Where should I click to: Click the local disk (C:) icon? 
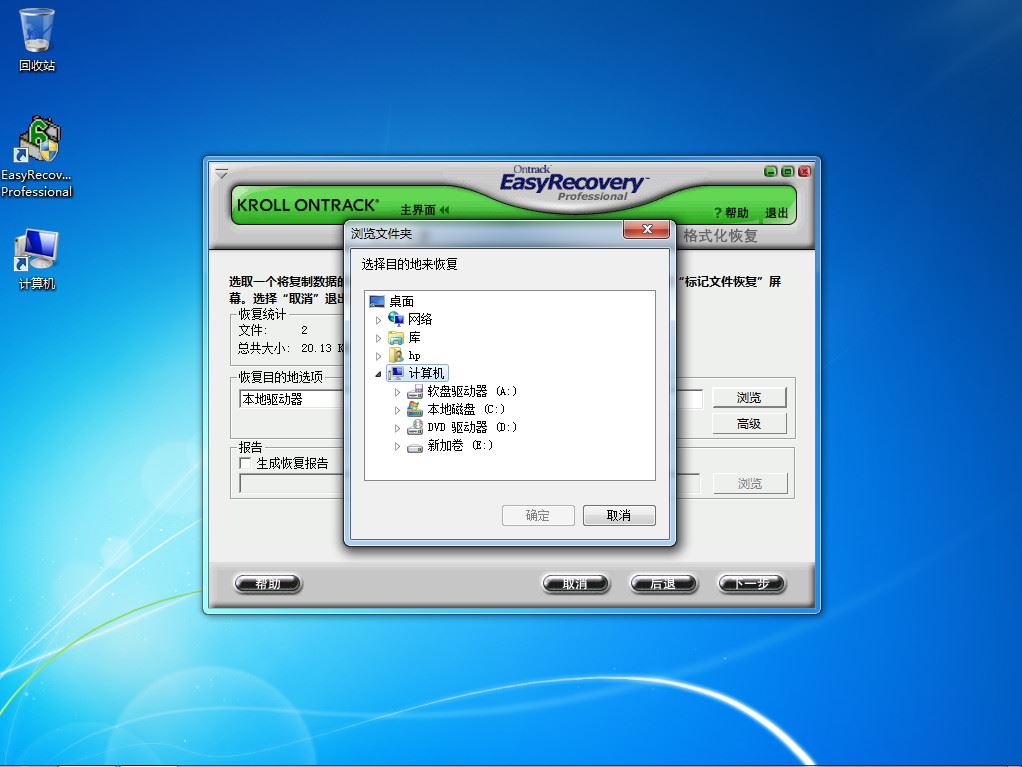(415, 409)
